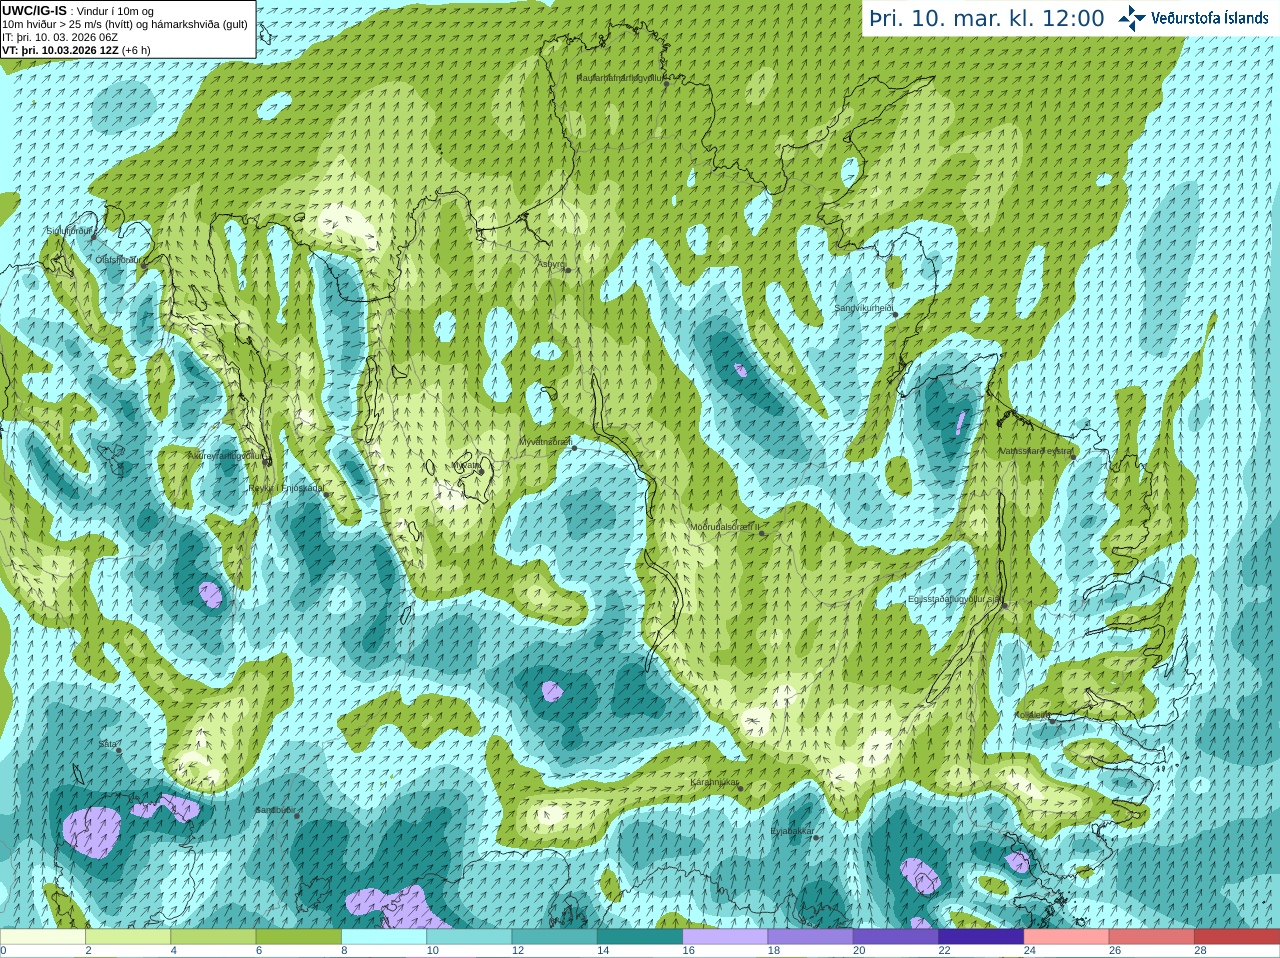The height and width of the screenshot is (958, 1280).
Task: Click the Siglufjörður station marker
Action: [94, 237]
